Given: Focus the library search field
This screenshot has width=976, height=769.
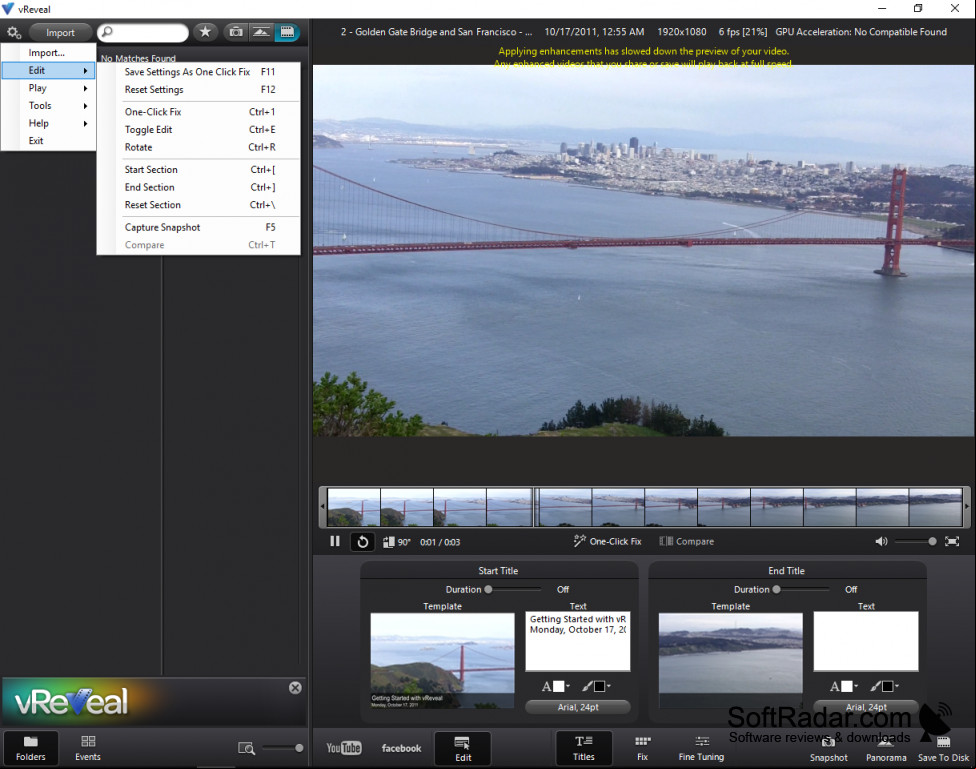Looking at the screenshot, I should 143,32.
